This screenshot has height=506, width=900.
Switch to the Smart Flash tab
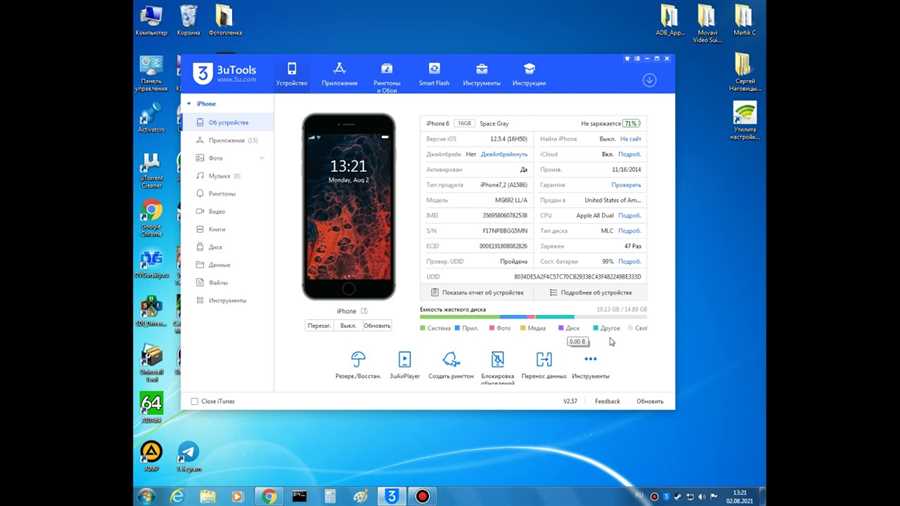click(434, 74)
